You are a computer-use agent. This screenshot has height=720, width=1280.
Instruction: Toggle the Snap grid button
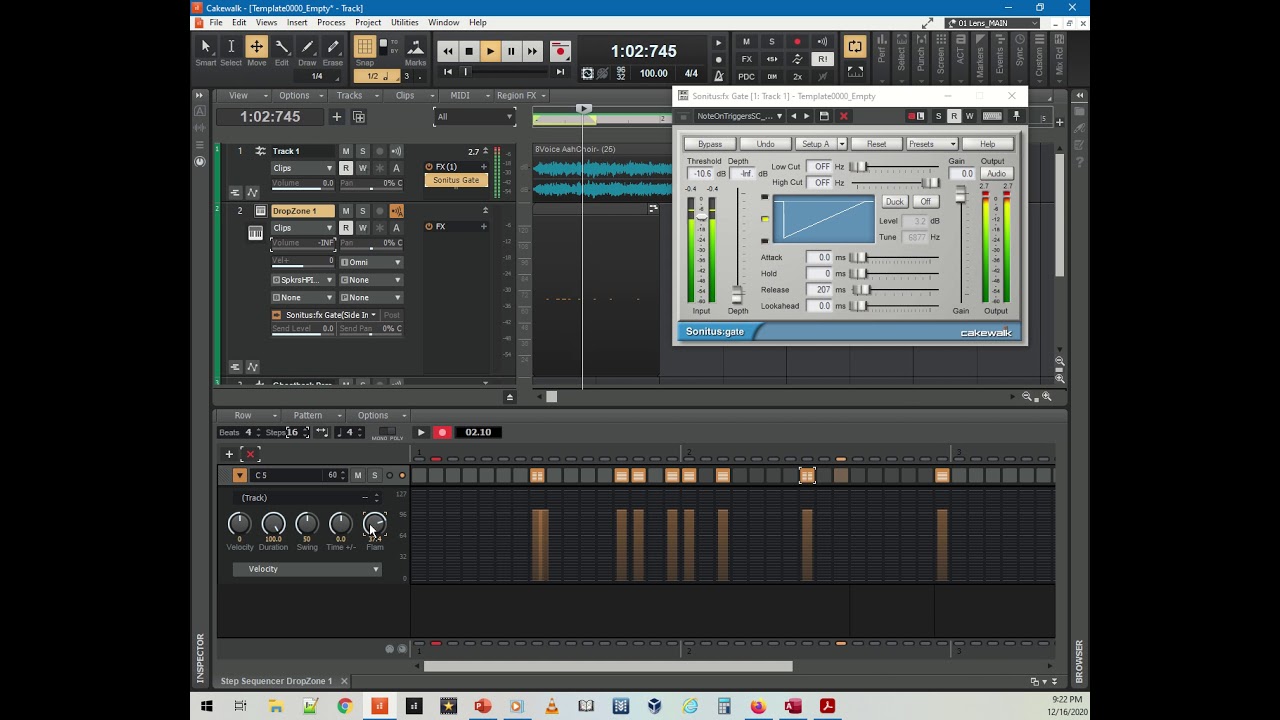click(x=365, y=48)
